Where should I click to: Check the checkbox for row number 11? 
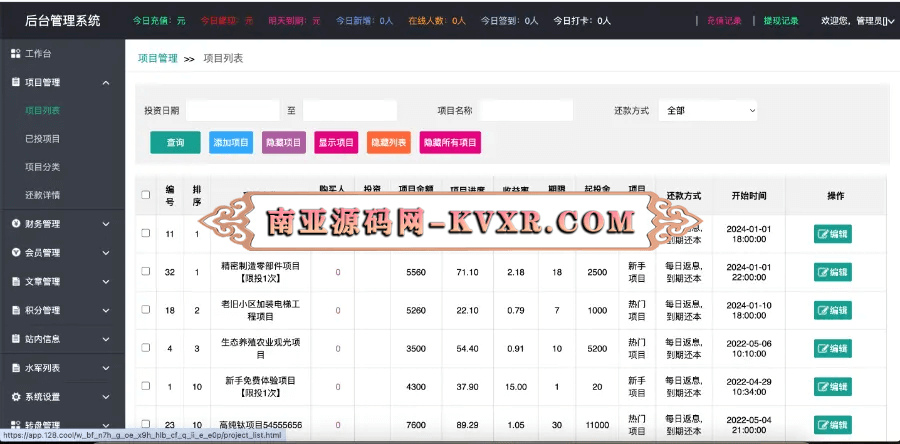(x=146, y=233)
